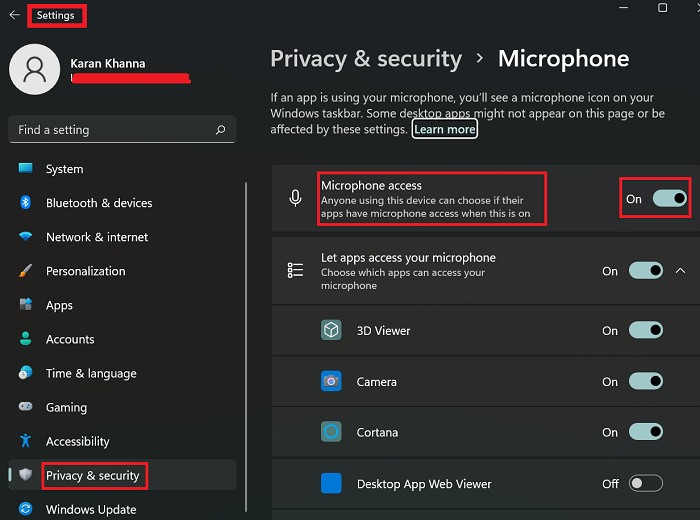The height and width of the screenshot is (520, 700).
Task: Click the user profile avatar icon
Action: pyautogui.click(x=35, y=69)
